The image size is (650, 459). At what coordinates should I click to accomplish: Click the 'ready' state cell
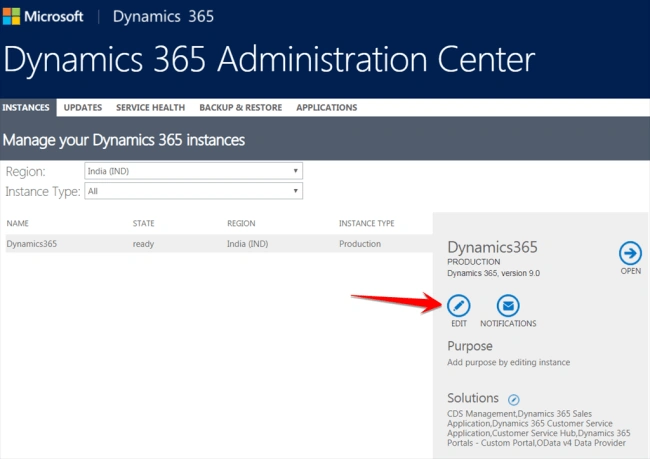(x=143, y=244)
